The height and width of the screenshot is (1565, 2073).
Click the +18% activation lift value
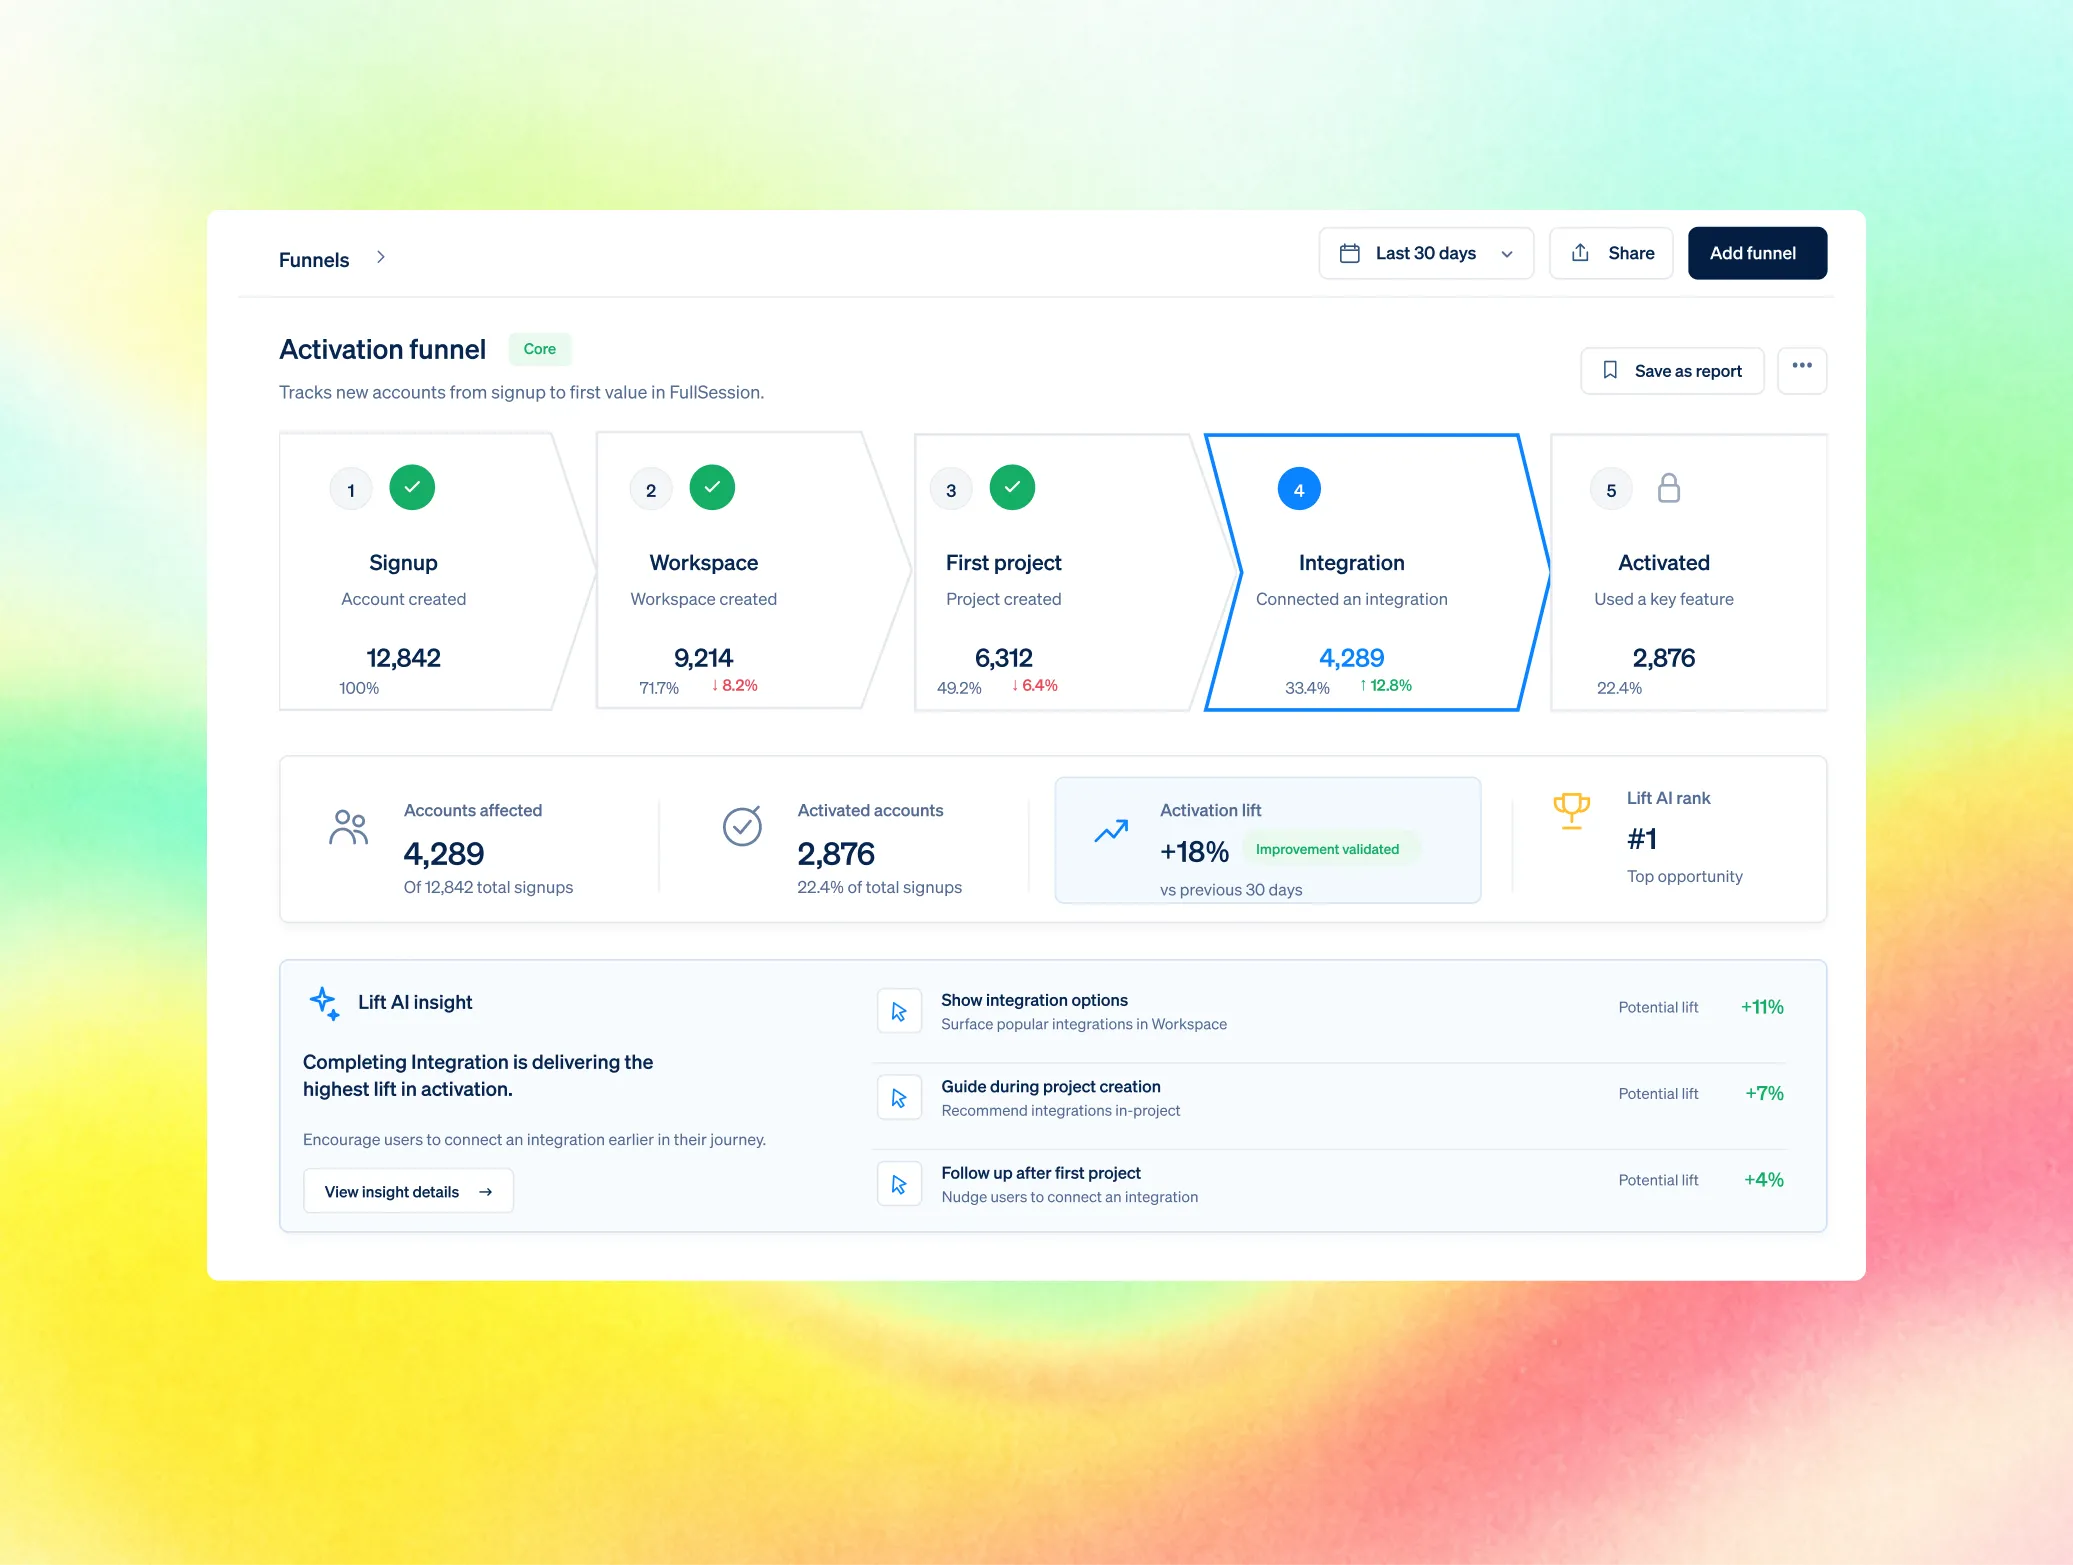click(x=1194, y=851)
